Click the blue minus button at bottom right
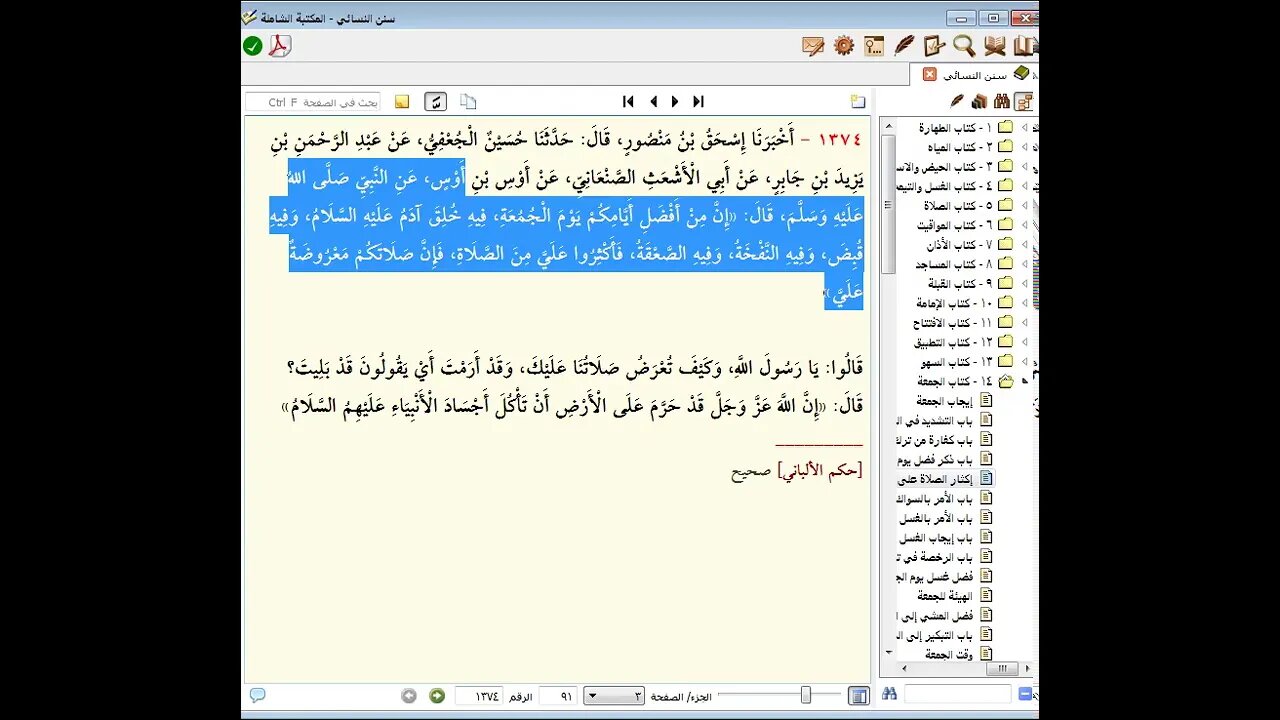Image resolution: width=1280 pixels, height=720 pixels. (1025, 693)
